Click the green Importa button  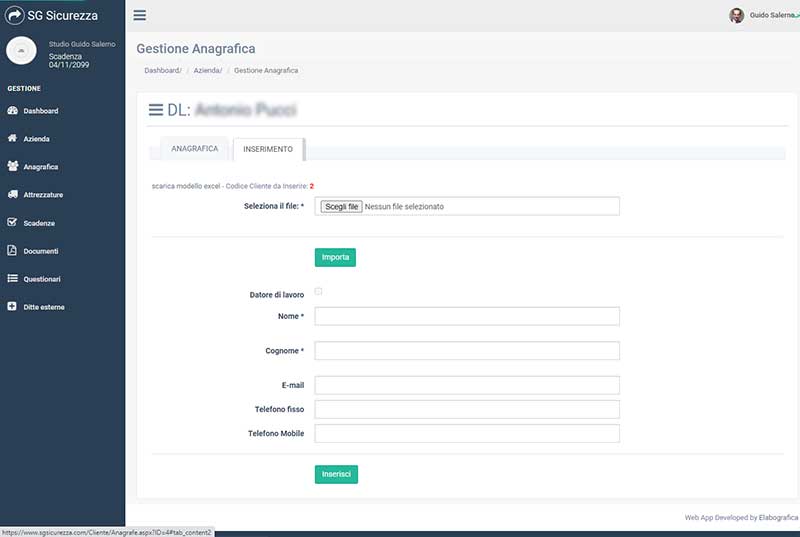335,258
